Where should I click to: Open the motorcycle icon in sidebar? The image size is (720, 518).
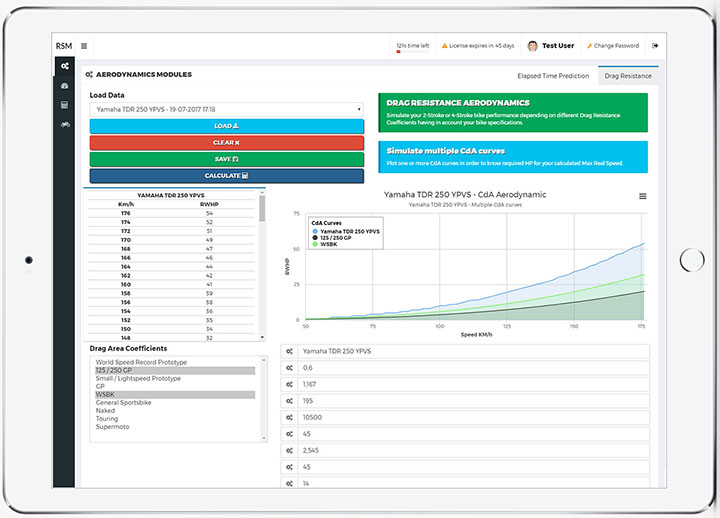coord(65,124)
